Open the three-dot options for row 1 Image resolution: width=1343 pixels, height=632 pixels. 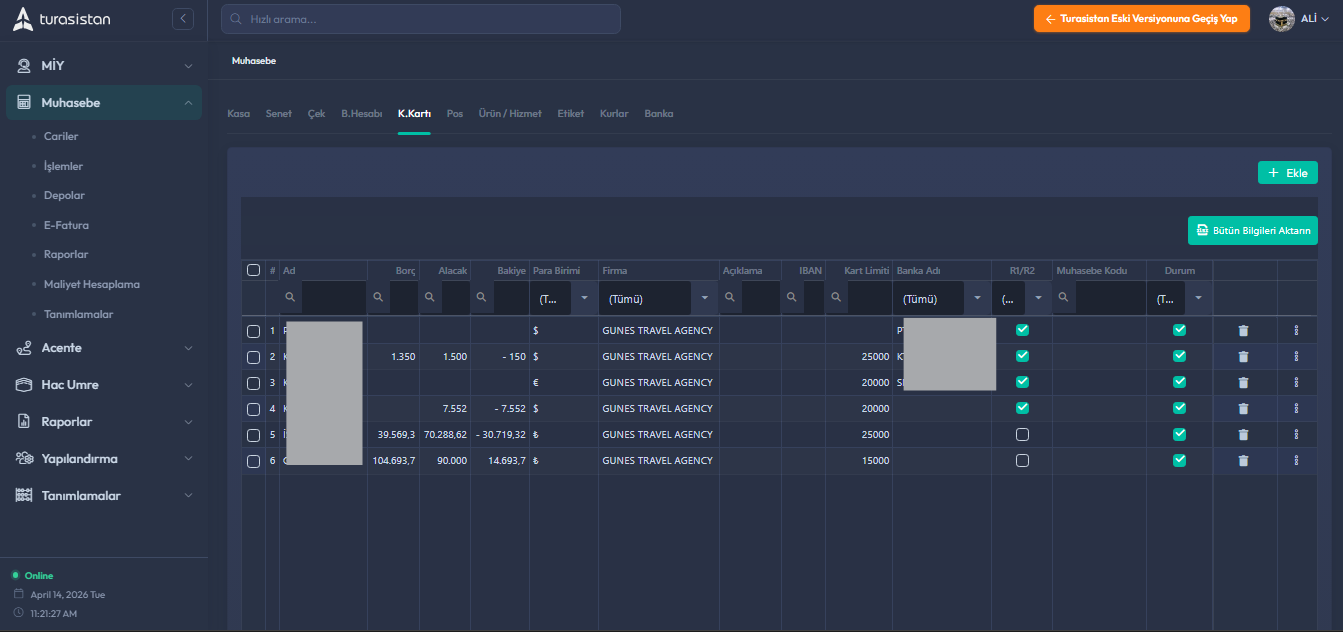(1296, 330)
